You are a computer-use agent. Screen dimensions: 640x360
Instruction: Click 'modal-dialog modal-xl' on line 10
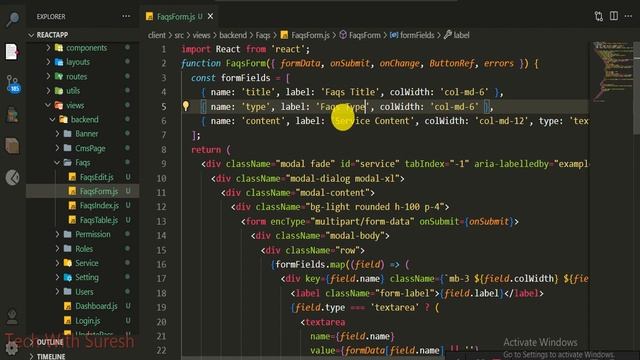(x=345, y=178)
